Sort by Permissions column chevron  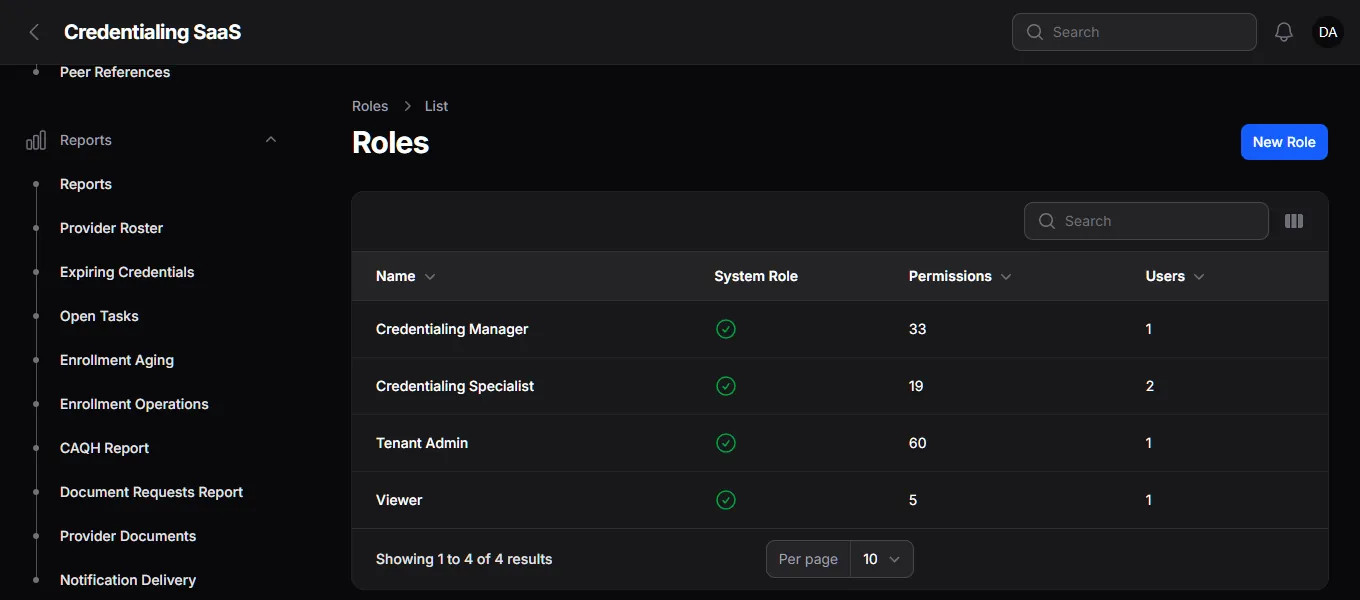[1006, 277]
